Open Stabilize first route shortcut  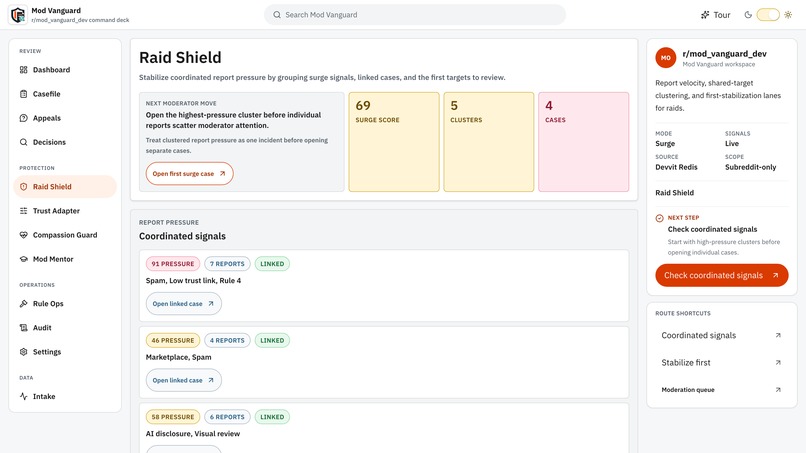click(722, 363)
